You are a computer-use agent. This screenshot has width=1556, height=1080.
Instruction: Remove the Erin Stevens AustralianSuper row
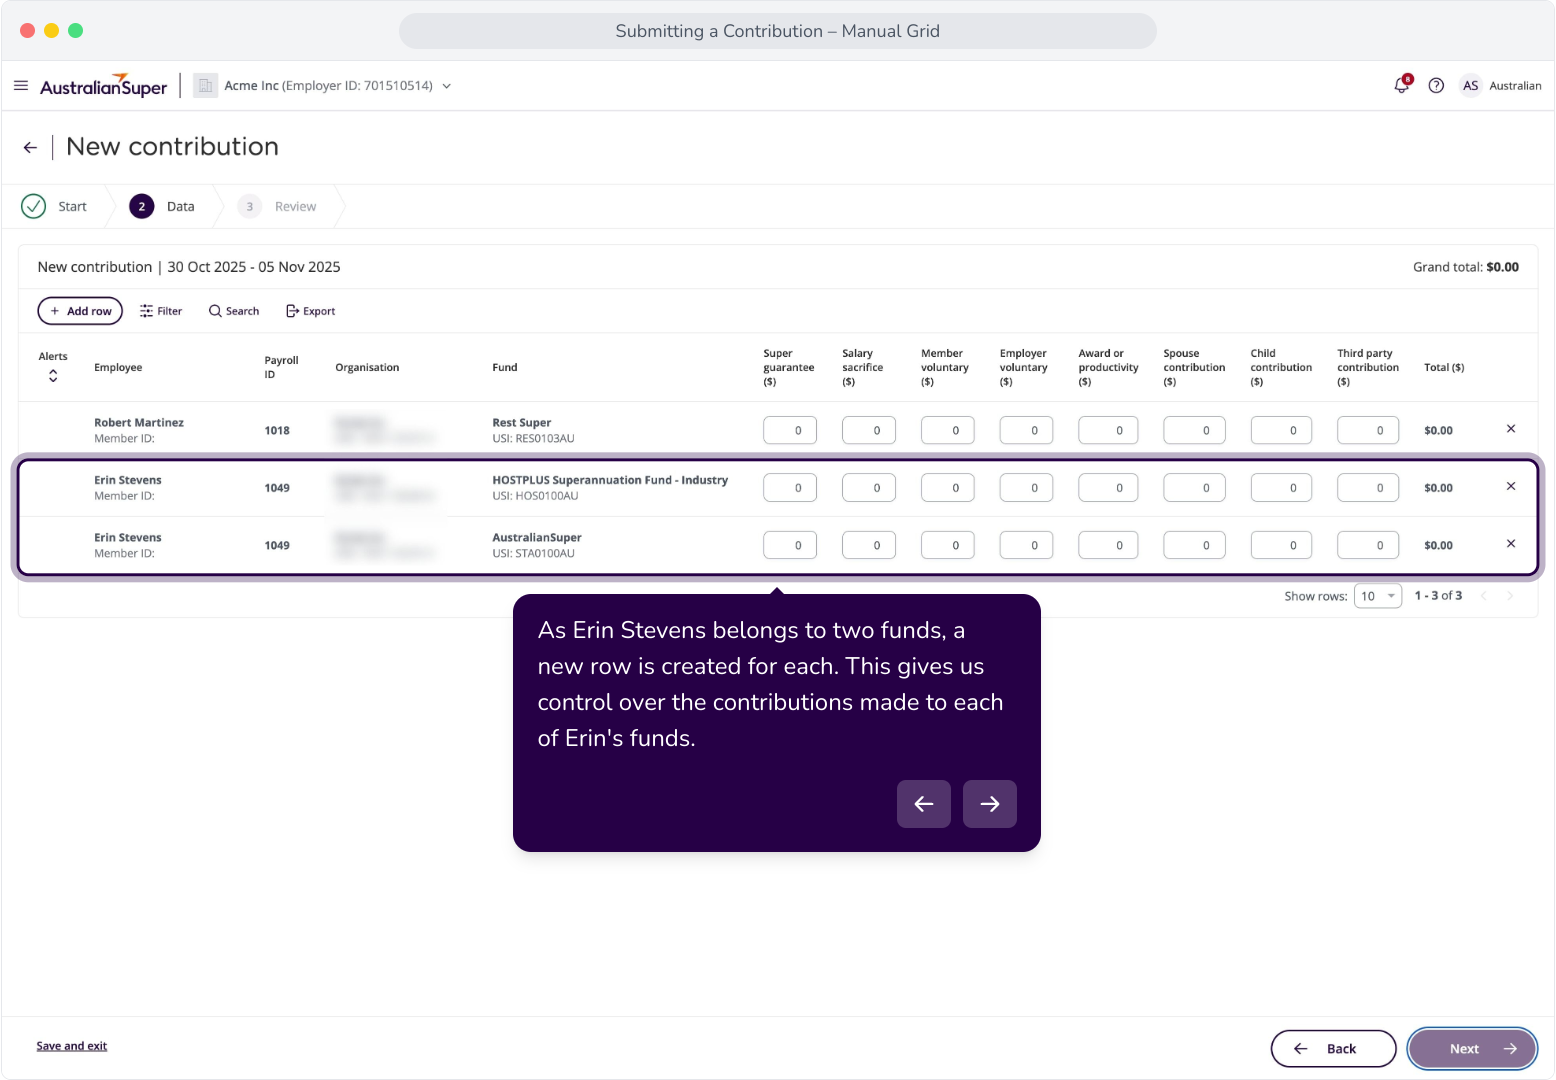point(1511,544)
